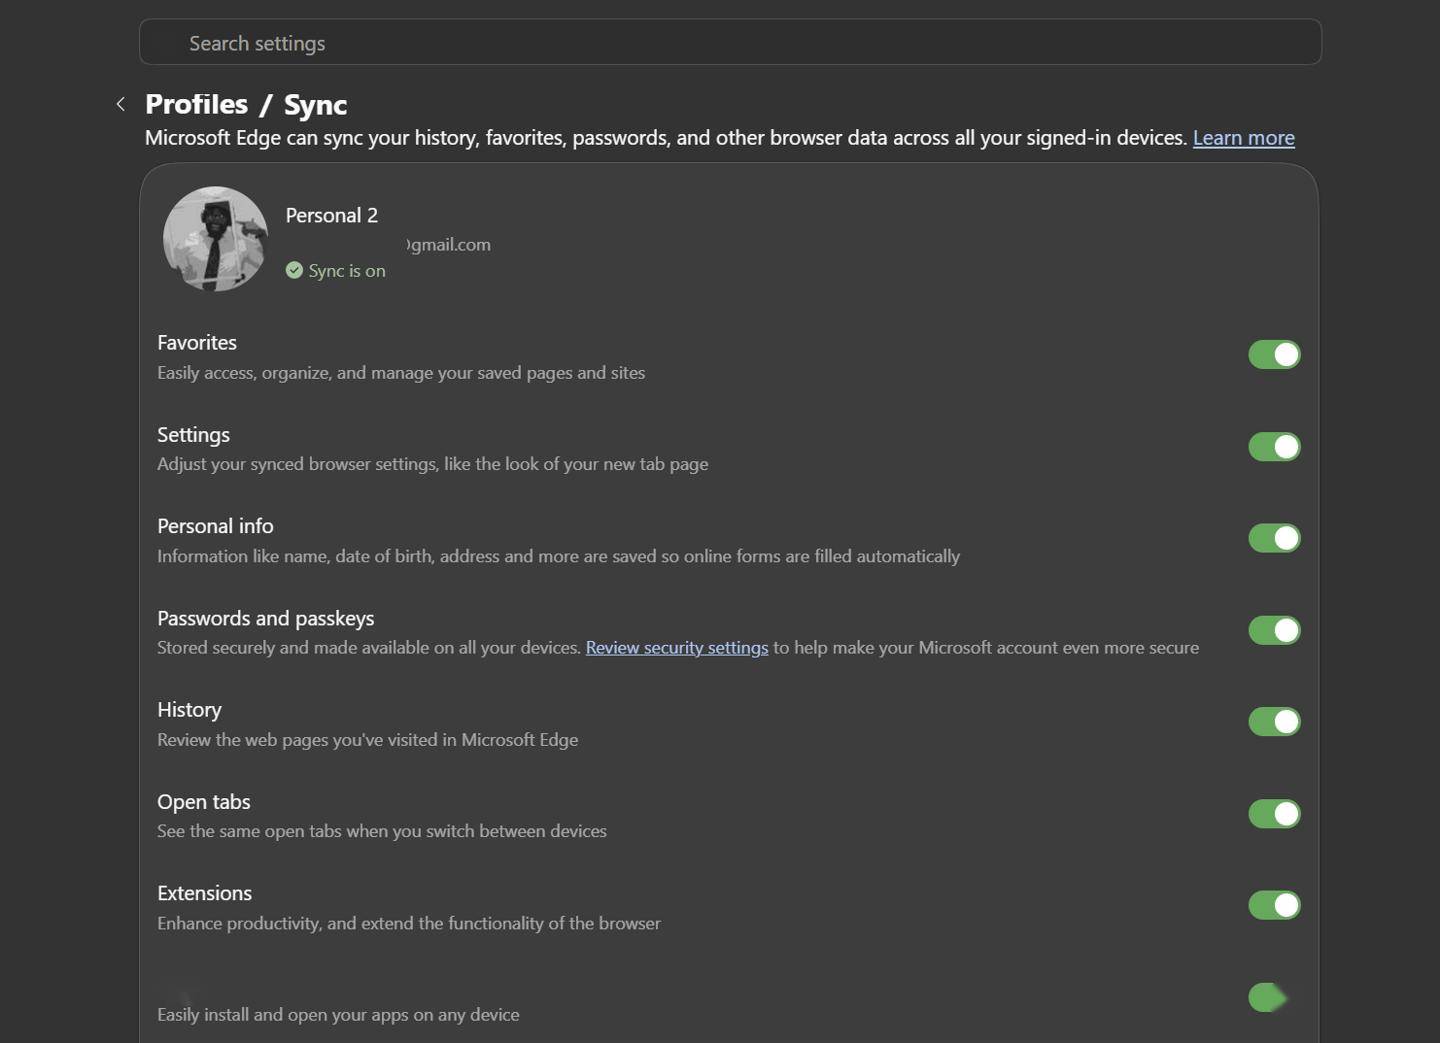This screenshot has height=1043, width=1440.
Task: Toggle sync for installing apps on any device
Action: tap(1268, 997)
